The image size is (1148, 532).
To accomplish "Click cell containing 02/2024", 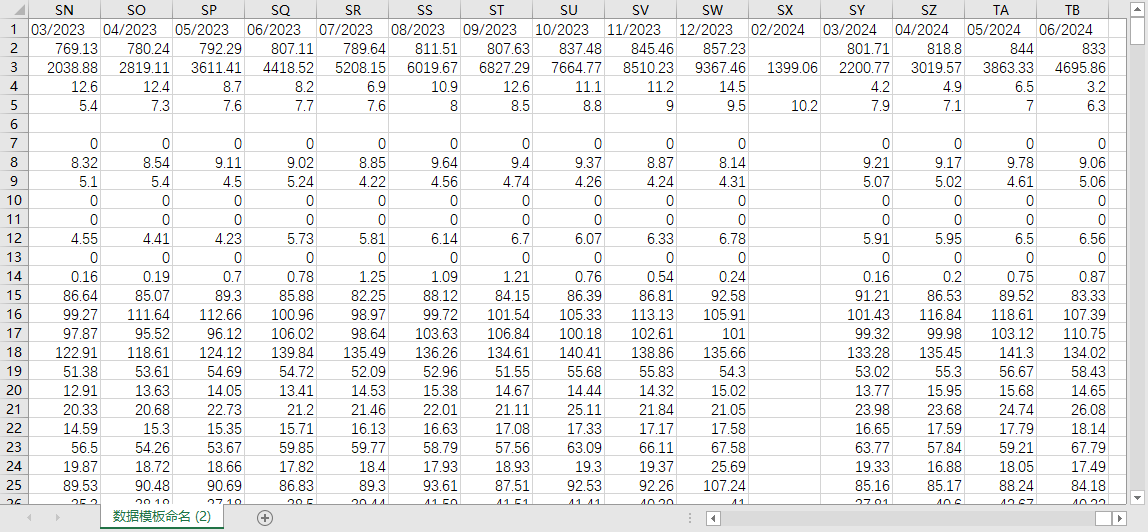I will (x=785, y=30).
